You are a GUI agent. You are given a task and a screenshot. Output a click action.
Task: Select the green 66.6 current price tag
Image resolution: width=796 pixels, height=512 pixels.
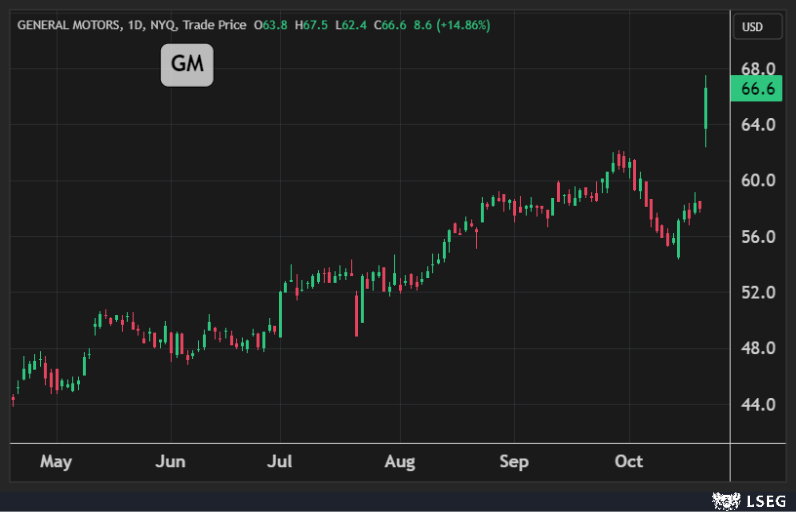(758, 90)
